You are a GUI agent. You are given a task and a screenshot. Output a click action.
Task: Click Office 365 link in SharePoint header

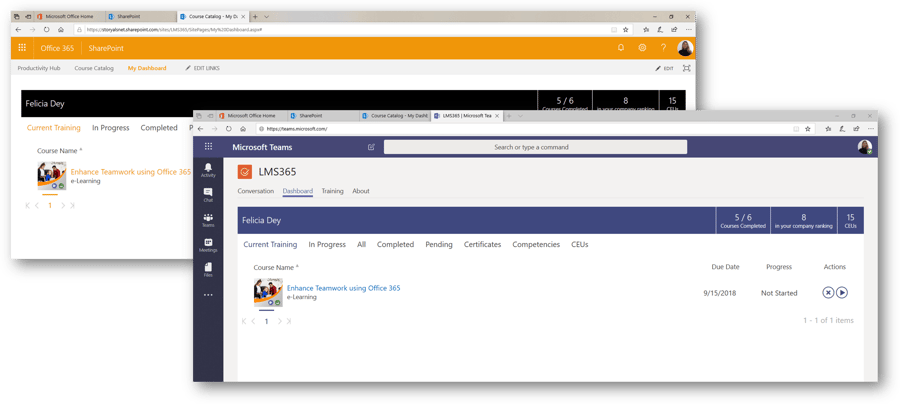click(57, 48)
